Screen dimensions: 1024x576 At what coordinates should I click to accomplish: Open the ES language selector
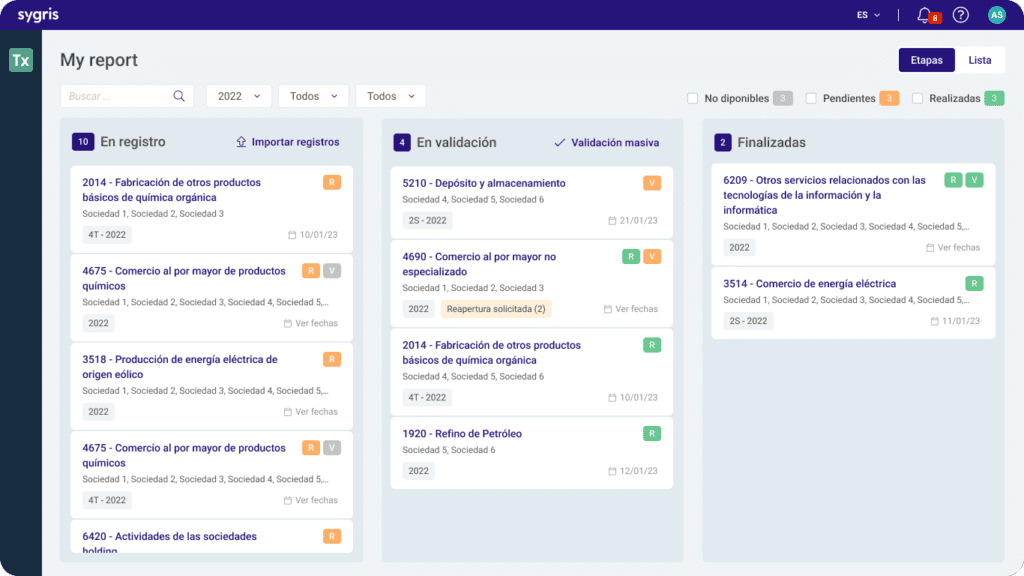click(868, 15)
